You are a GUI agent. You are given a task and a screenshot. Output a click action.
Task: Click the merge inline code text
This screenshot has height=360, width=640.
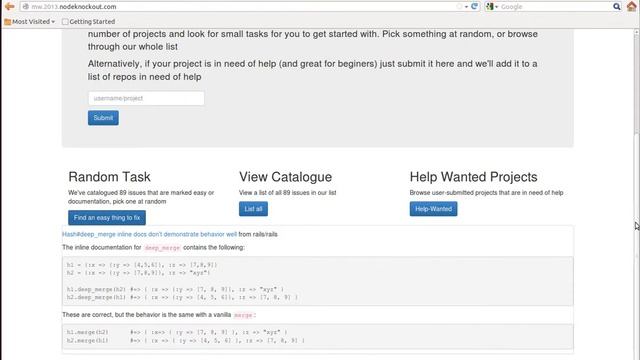click(243, 315)
